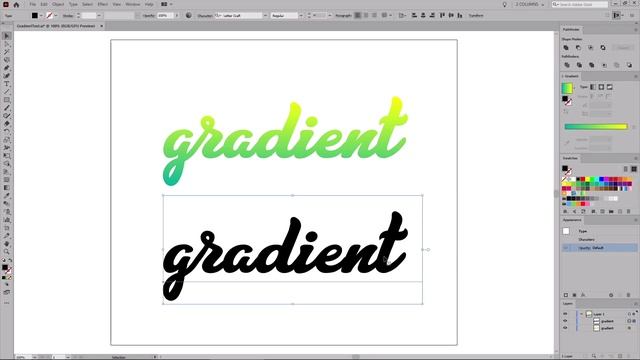Click the Opacity label link
This screenshot has height=360, width=640.
tap(149, 16)
